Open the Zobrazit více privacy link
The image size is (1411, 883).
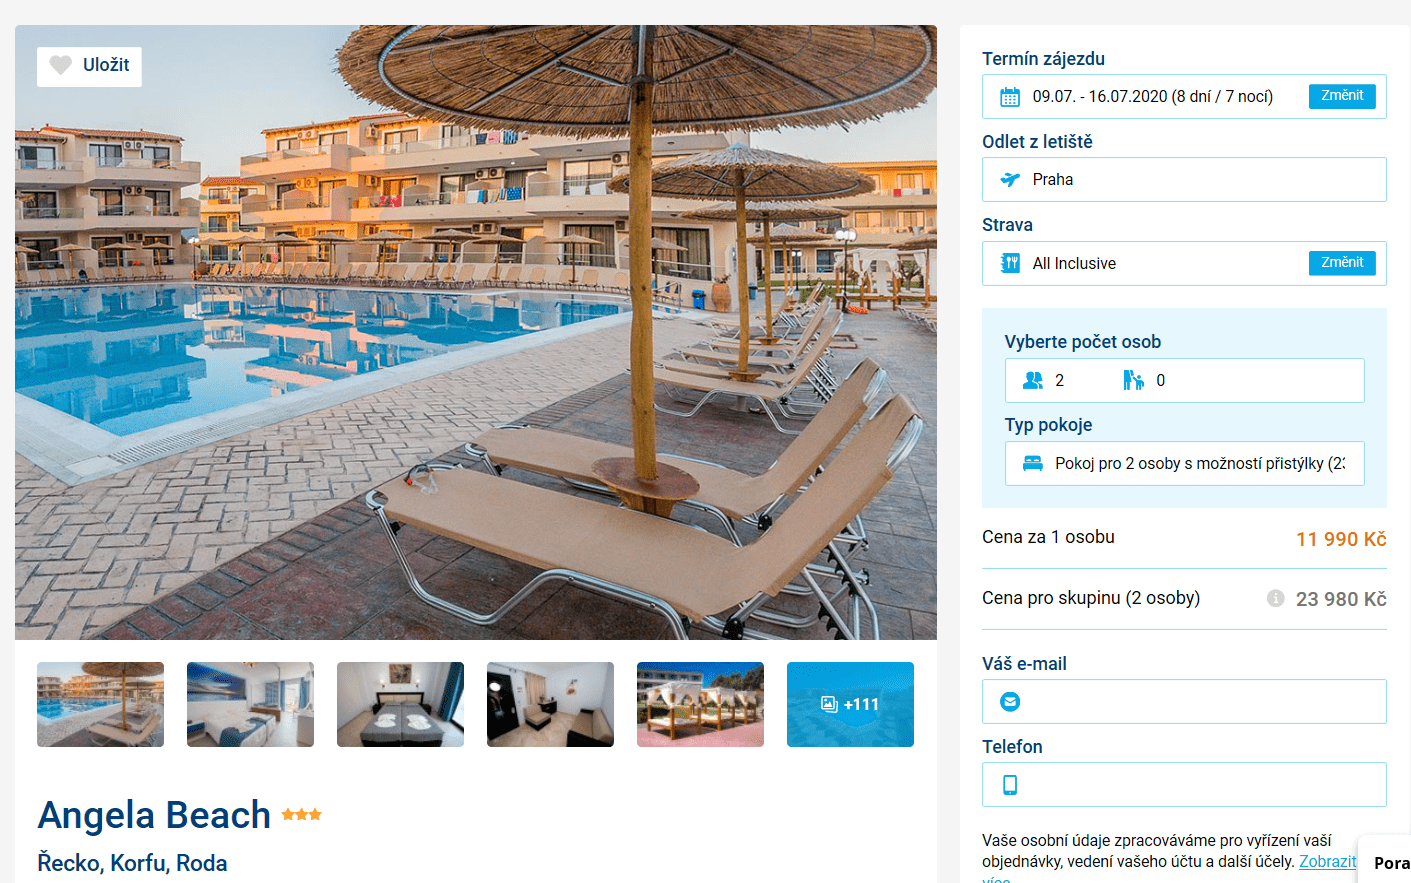(1327, 862)
